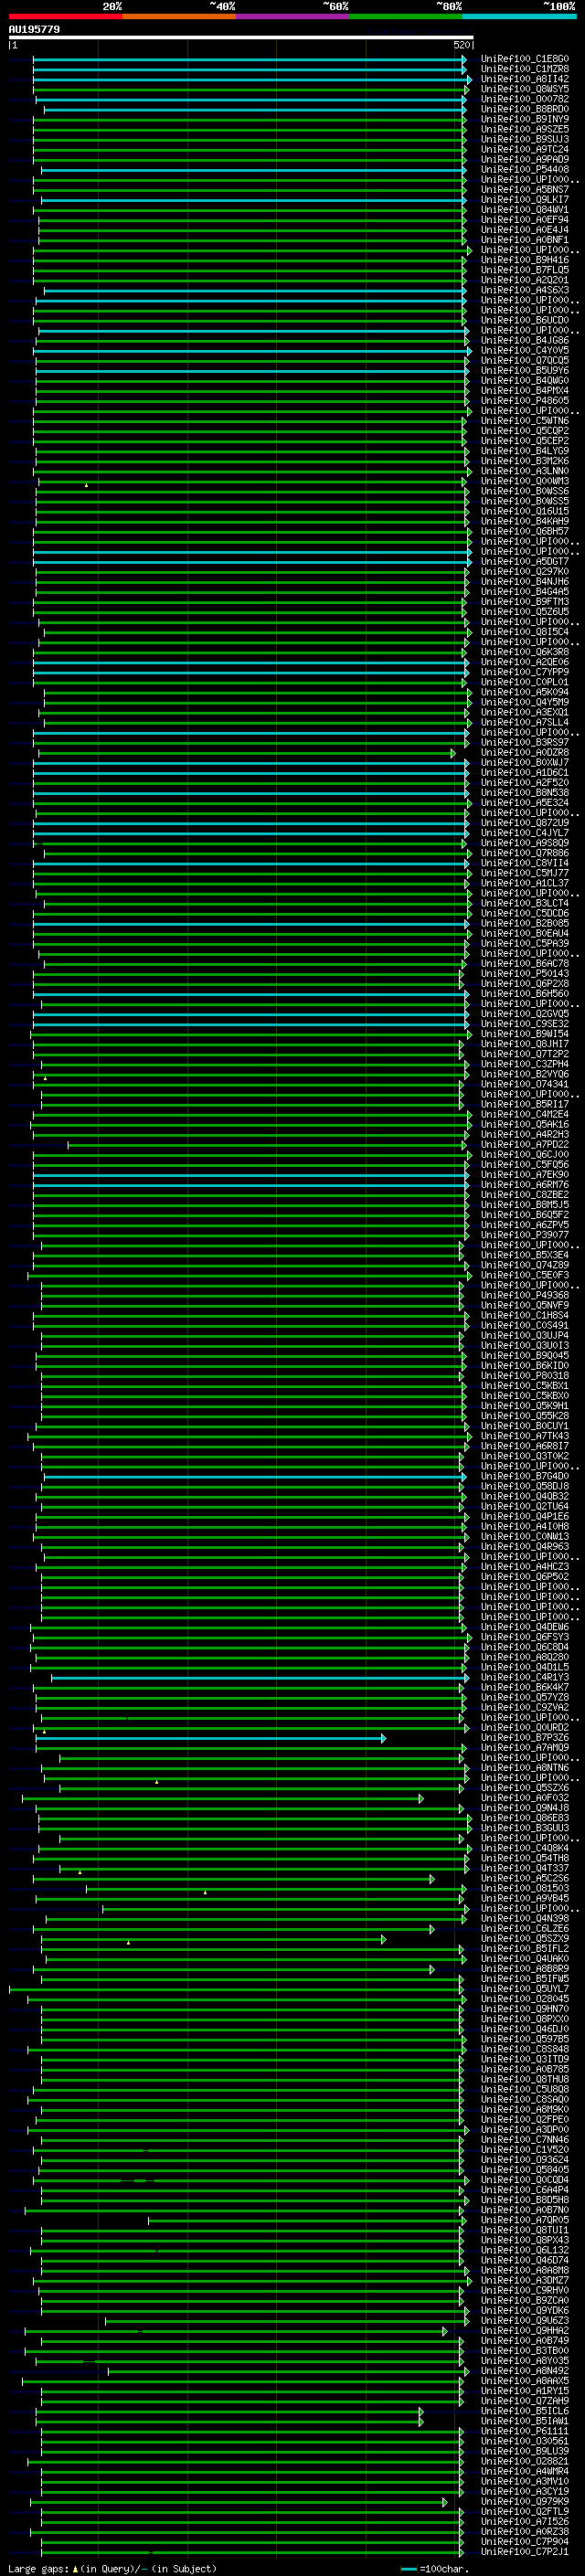Select hit label UniRef100_B0XWJ7
Viewport: 585px width, 2576px height.
click(x=524, y=763)
